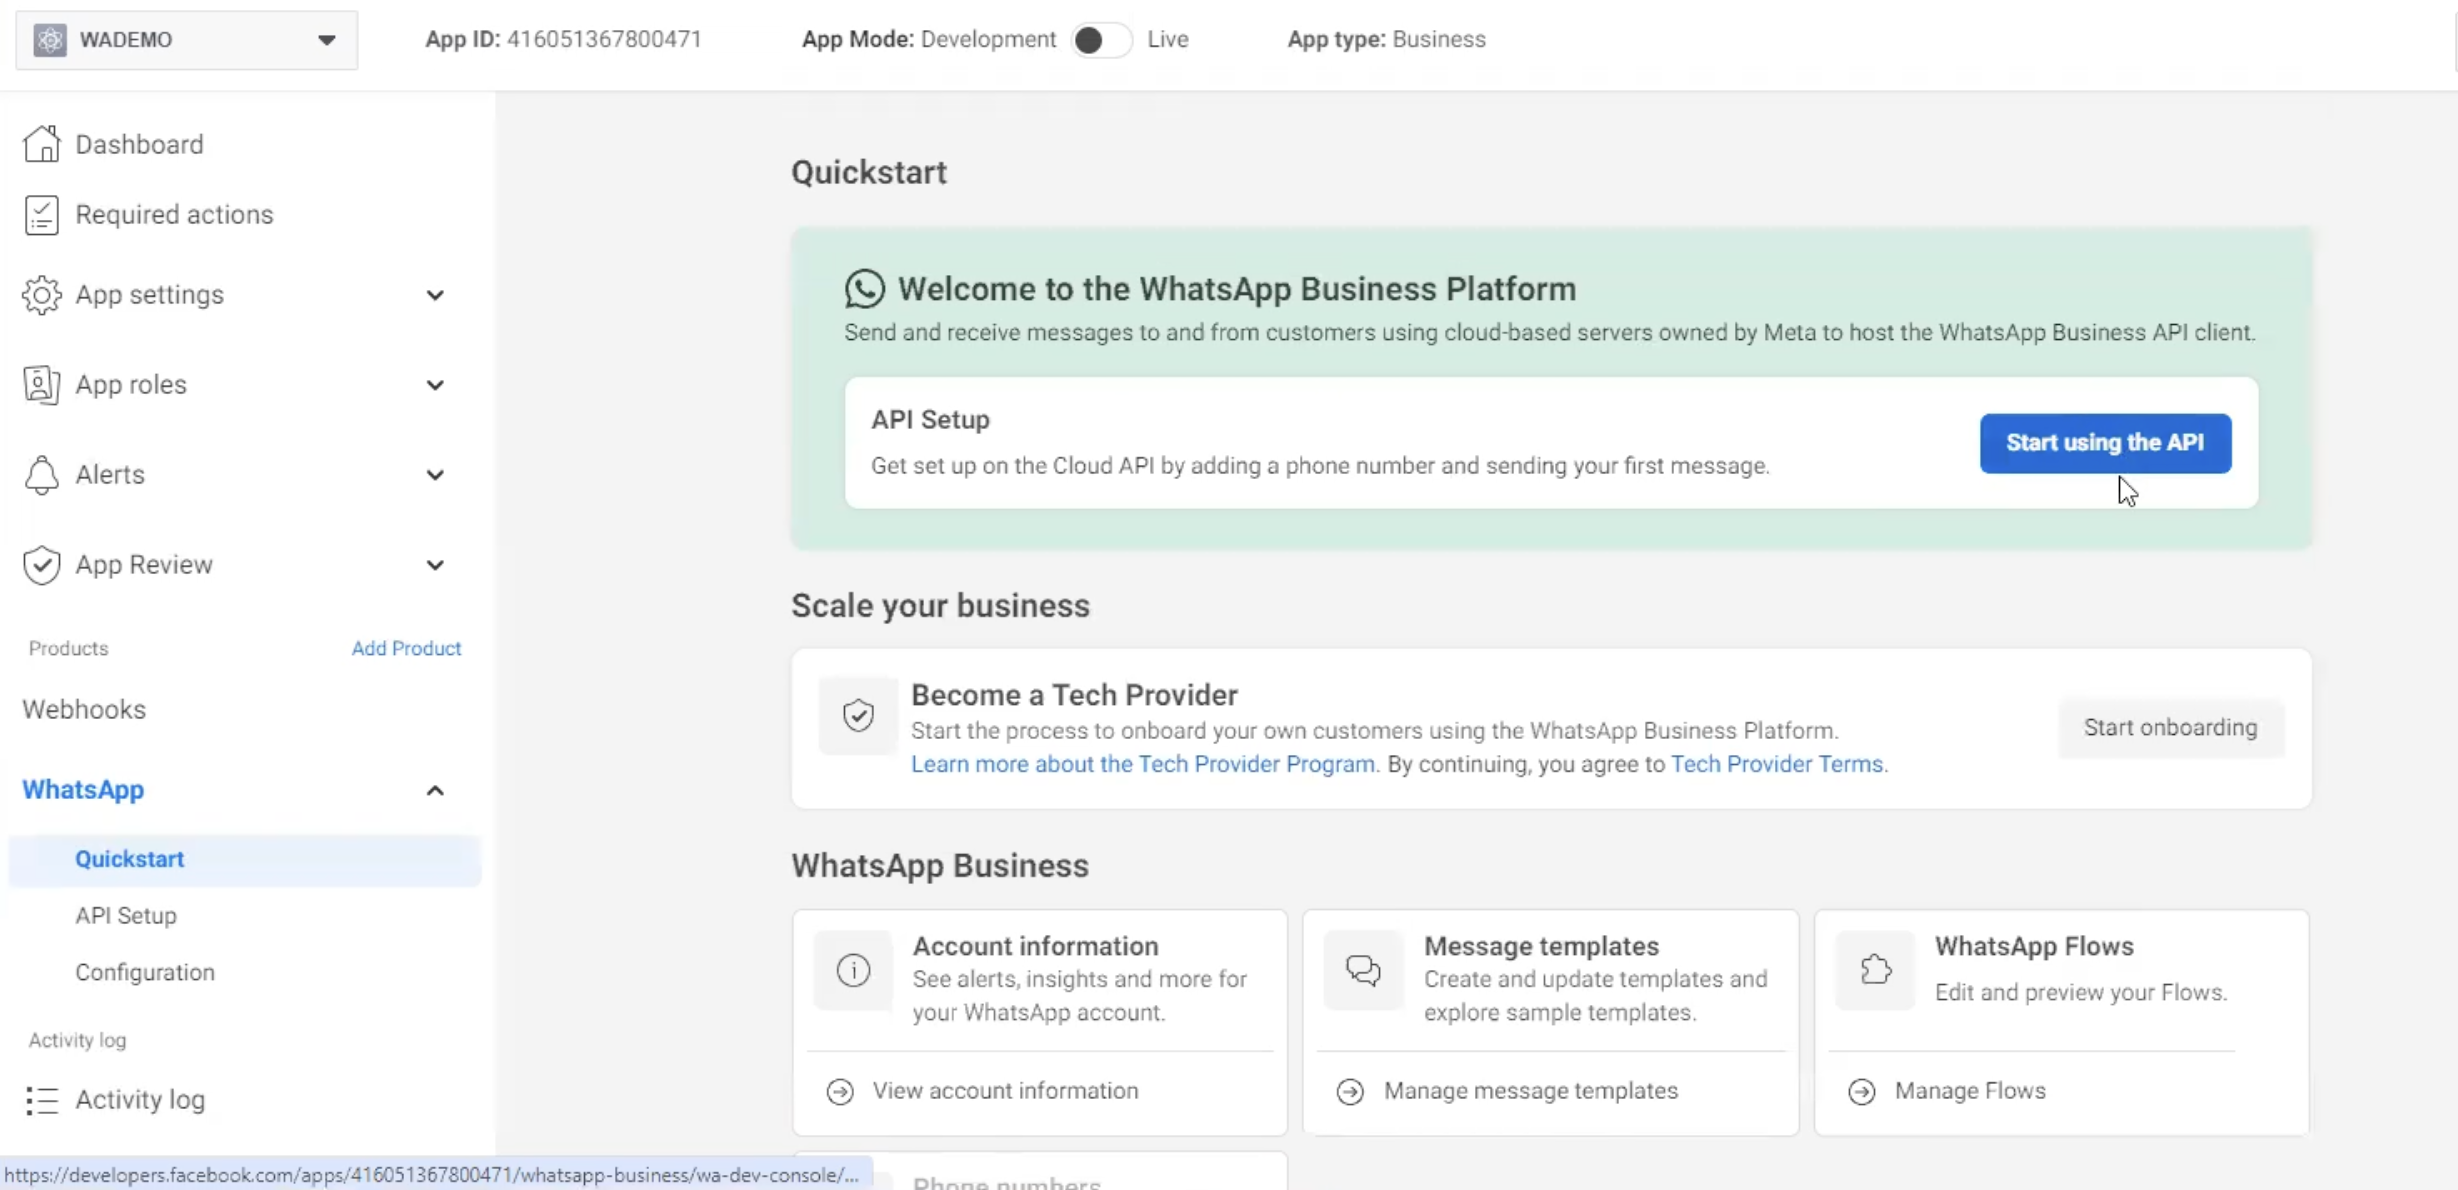The width and height of the screenshot is (2458, 1190).
Task: Expand the App roles section chevron
Action: click(x=435, y=385)
